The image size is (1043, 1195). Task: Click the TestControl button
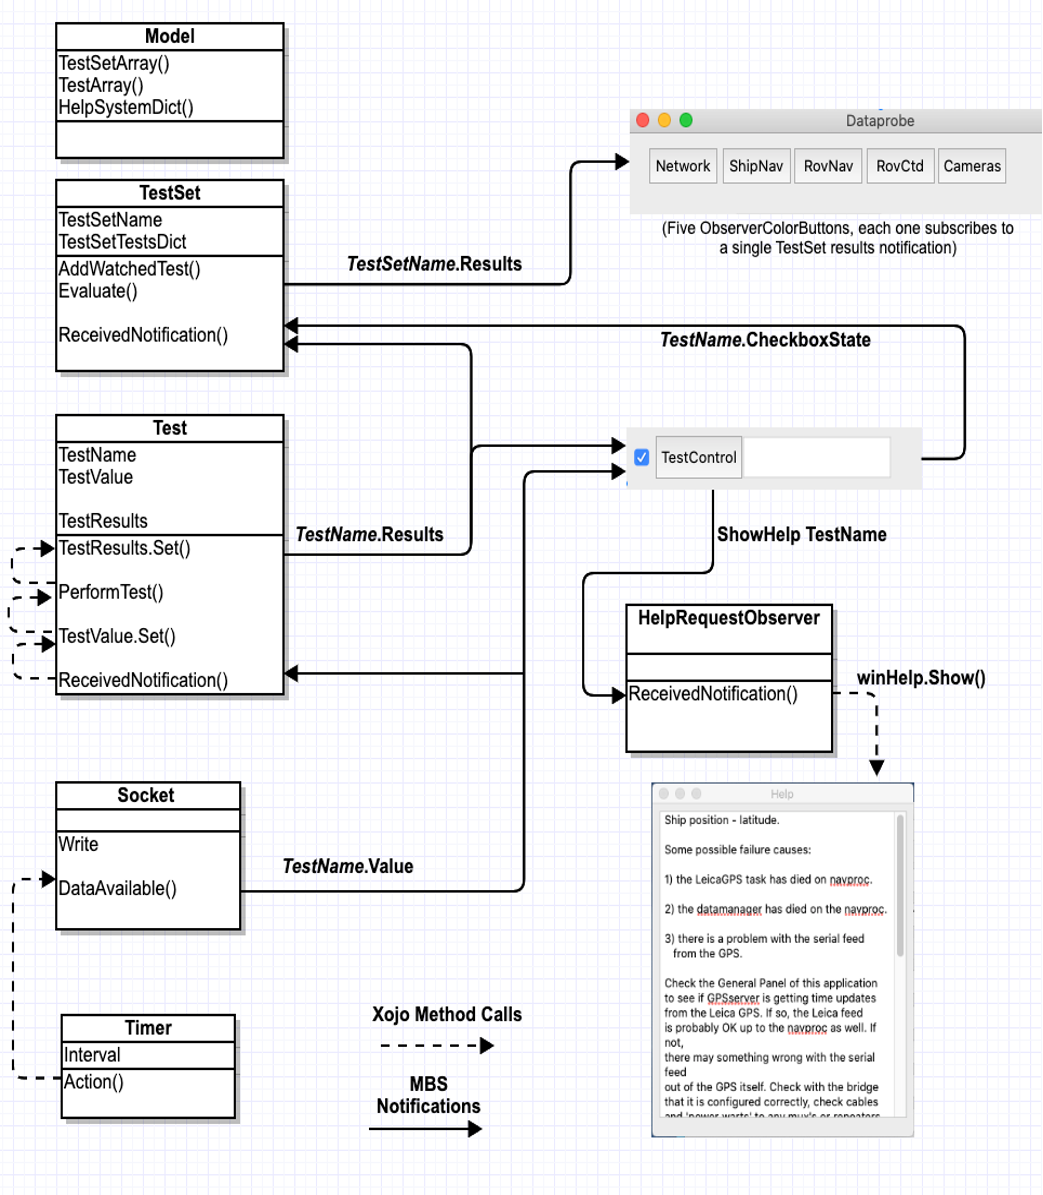(698, 458)
